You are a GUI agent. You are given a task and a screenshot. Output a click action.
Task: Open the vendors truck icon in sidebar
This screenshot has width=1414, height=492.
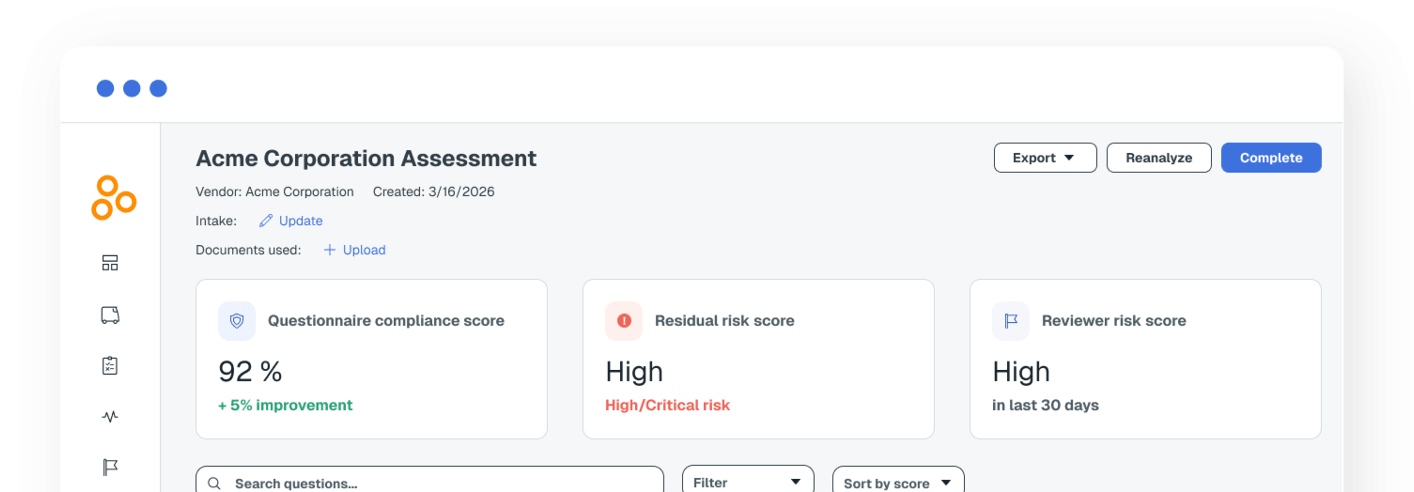[x=110, y=315]
